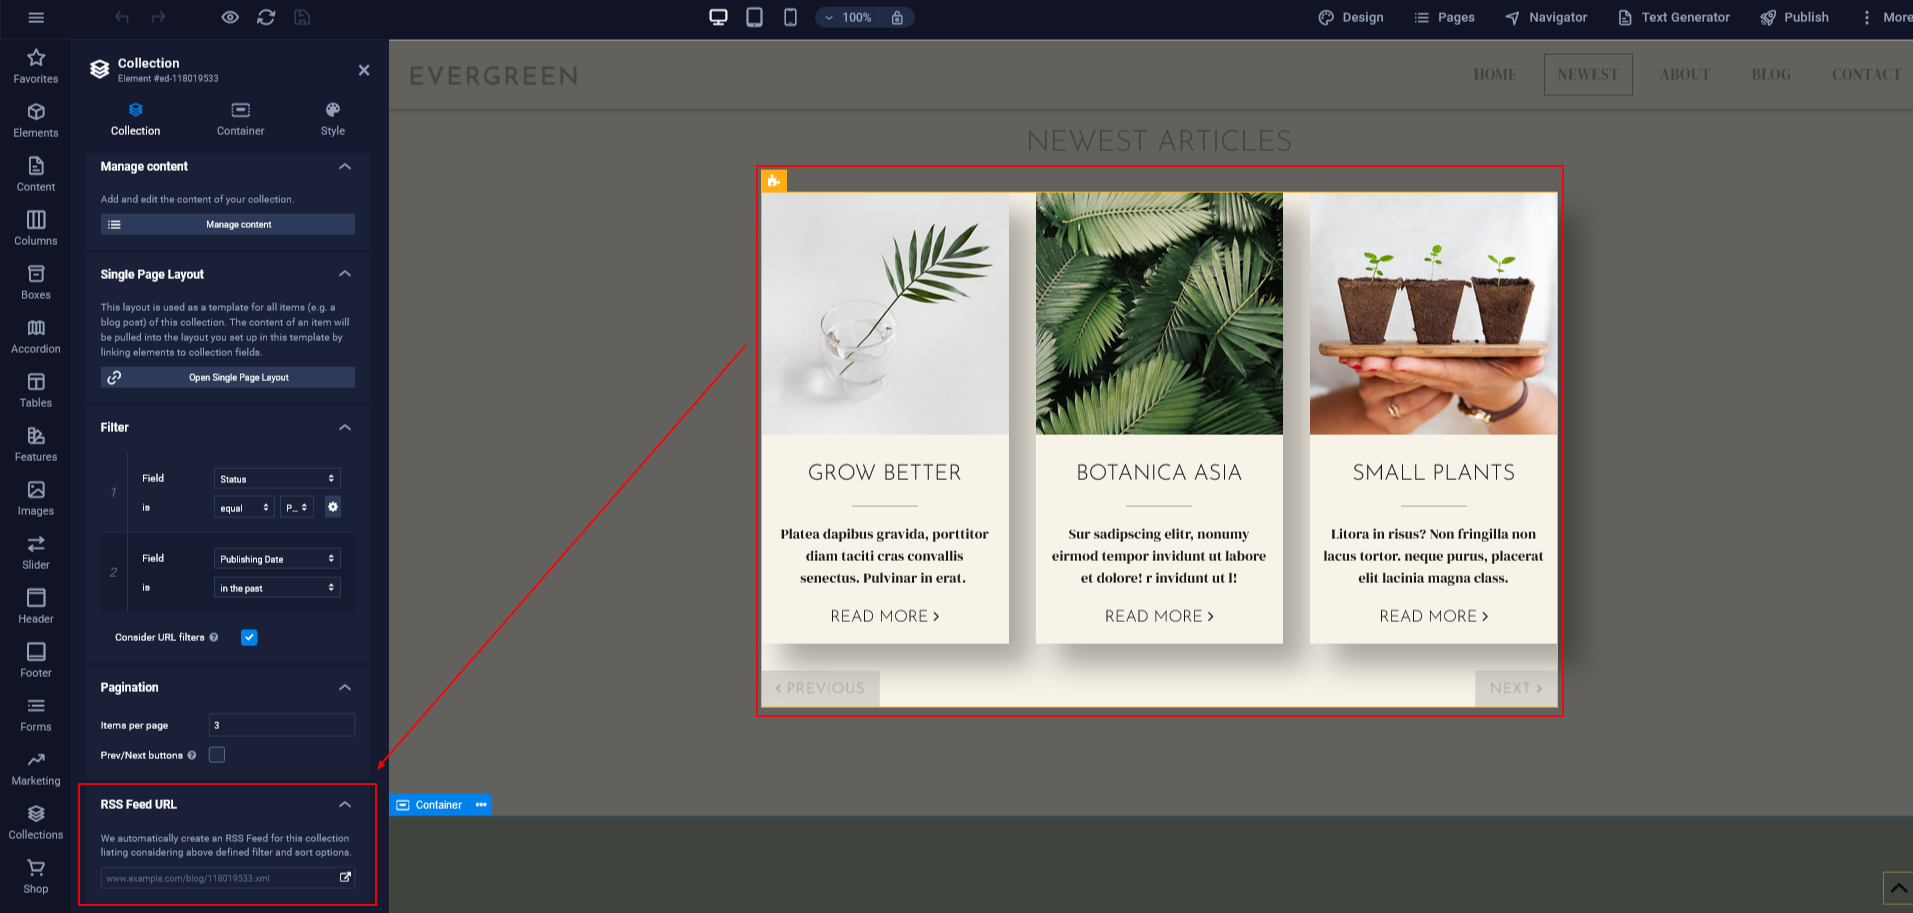This screenshot has height=913, width=1913.
Task: Toggle preview with the eye icon
Action: [230, 17]
